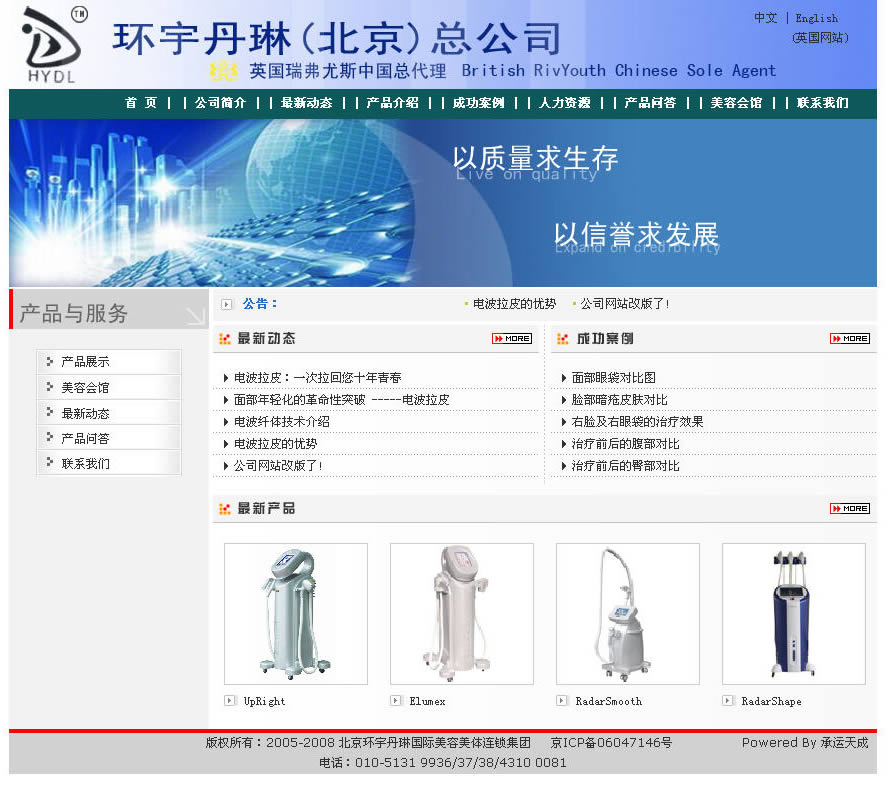Click the UpRight product thumbnail image
The height and width of the screenshot is (798, 889).
tap(295, 613)
